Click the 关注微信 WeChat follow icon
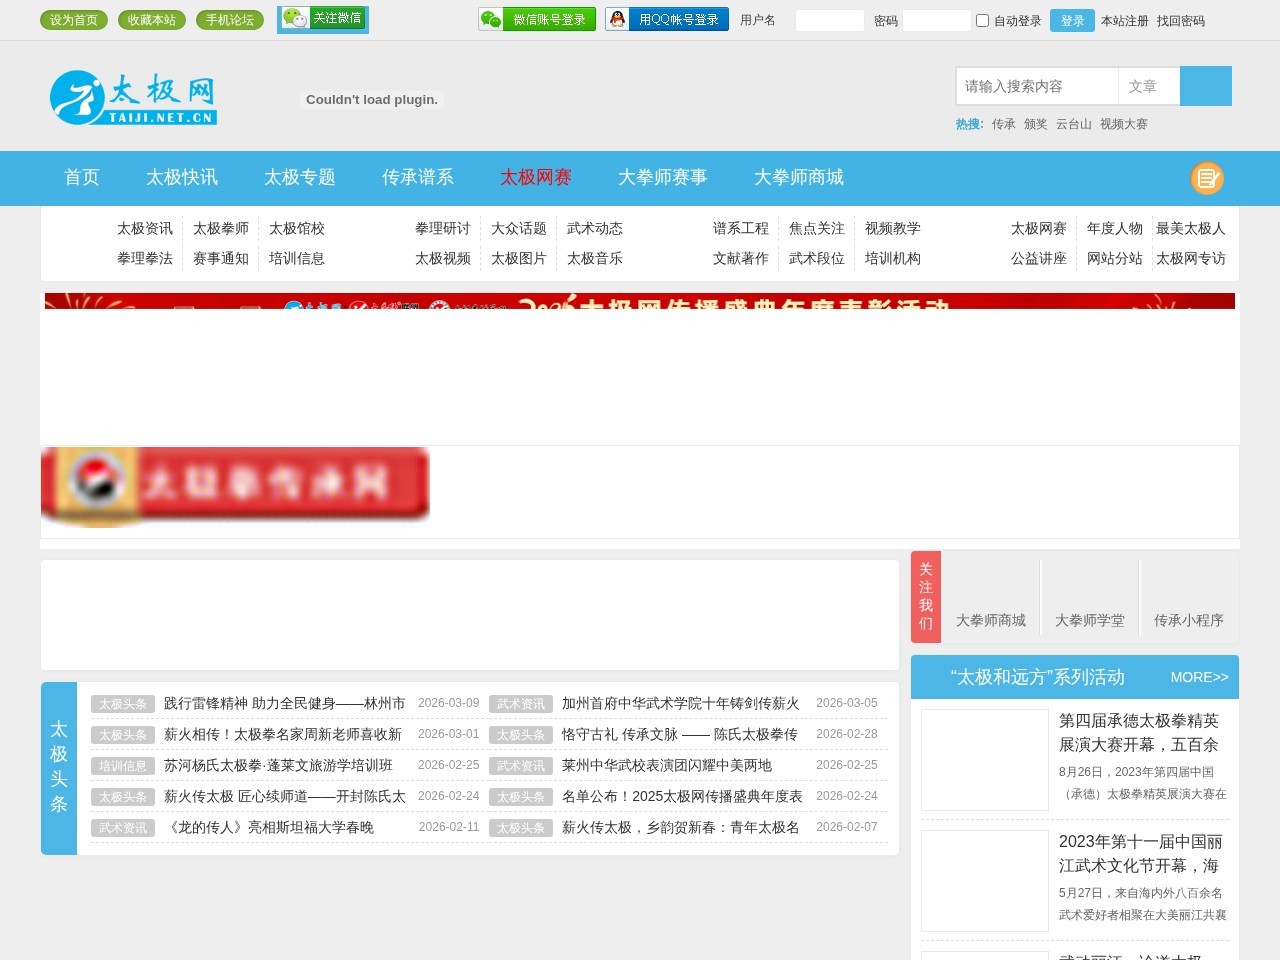Screen dimensions: 1280x960 click(x=322, y=19)
